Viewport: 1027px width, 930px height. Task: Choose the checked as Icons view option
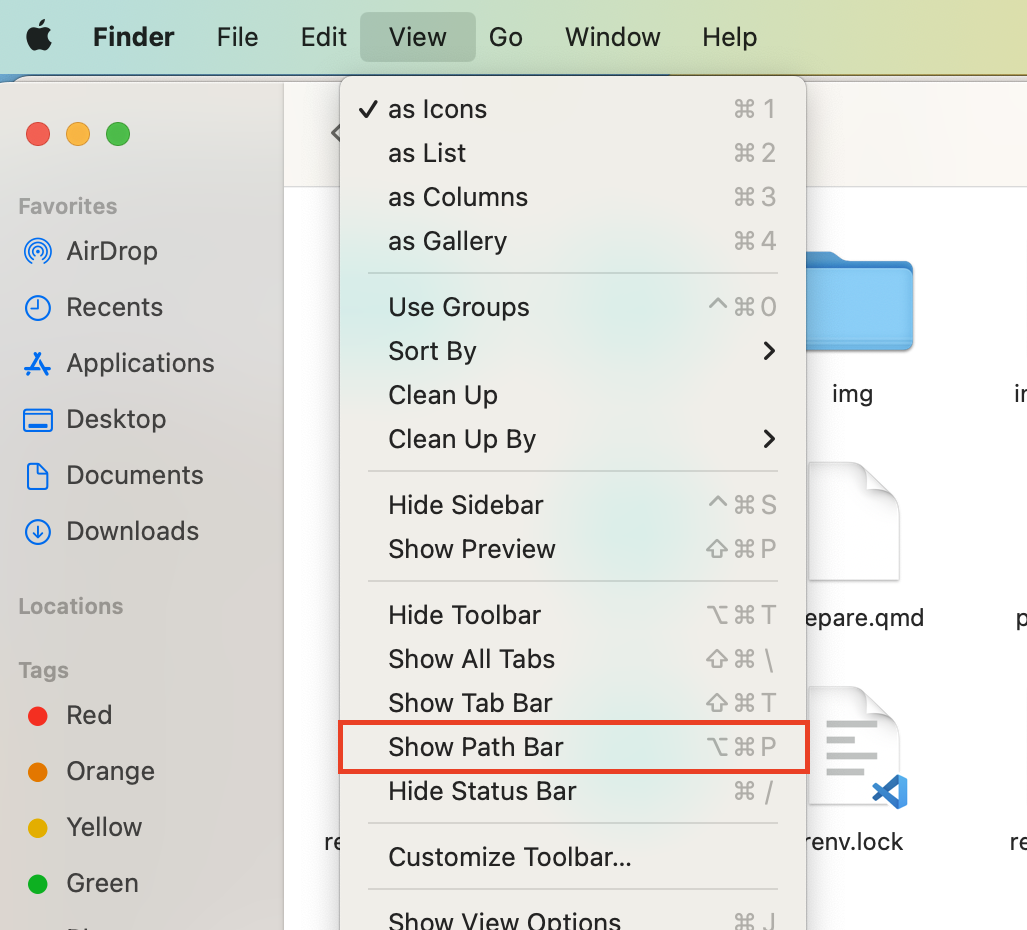(437, 109)
